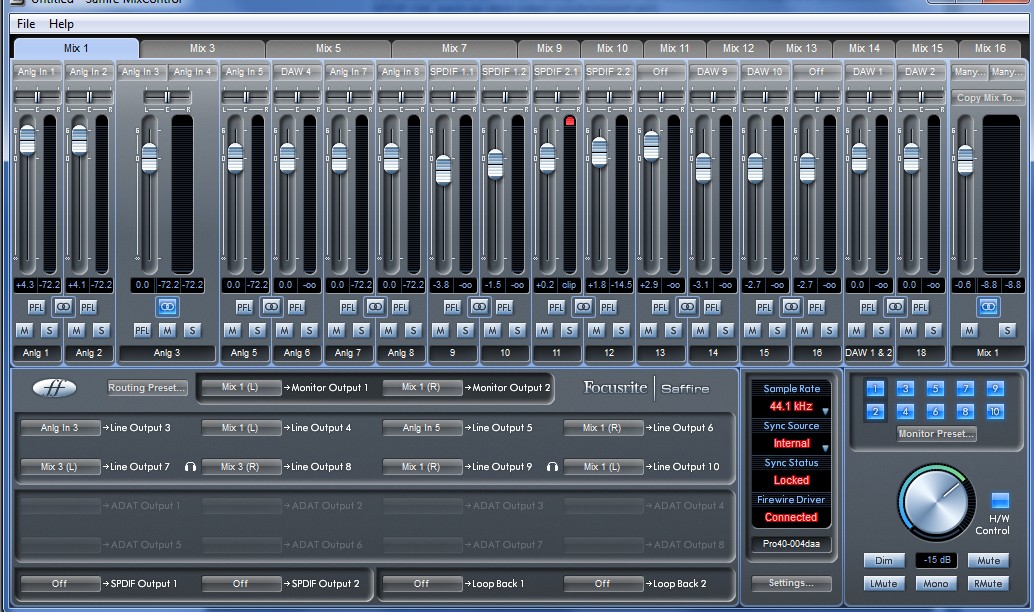Click the pan slider above Anlg 1 fader
This screenshot has height=612, width=1034.
37,98
